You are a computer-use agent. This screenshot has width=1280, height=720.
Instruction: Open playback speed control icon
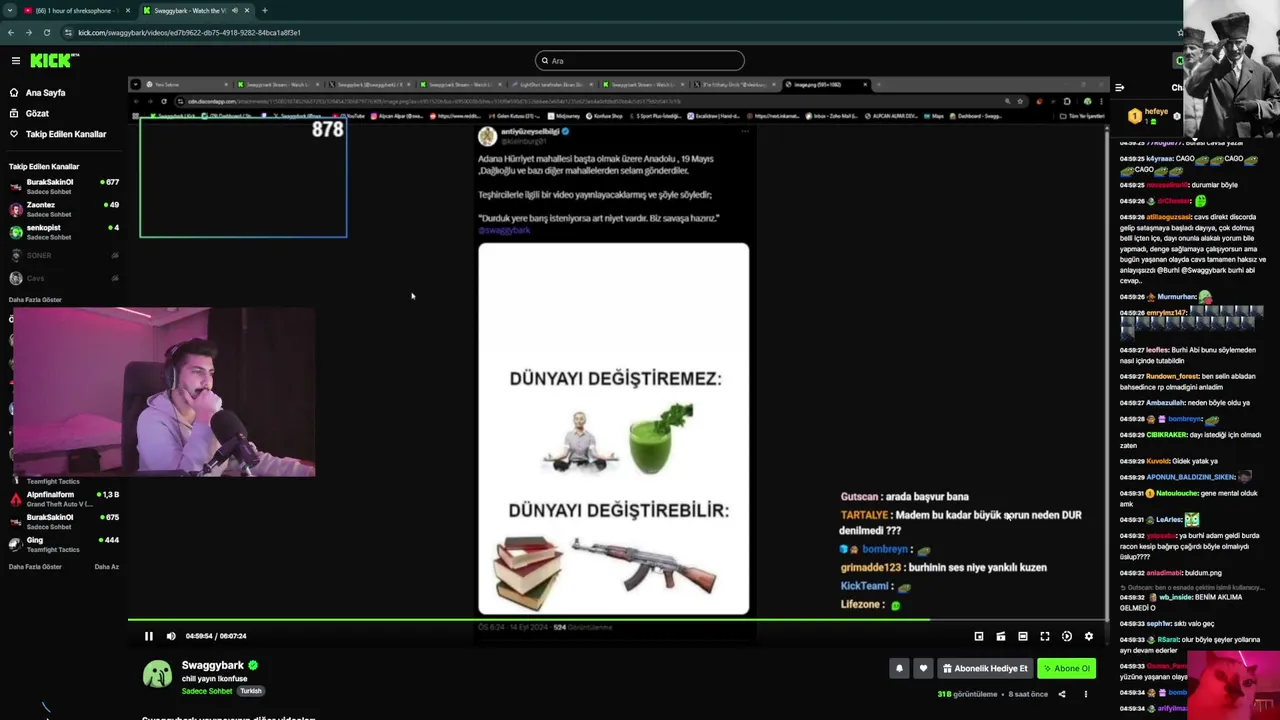pyautogui.click(x=1067, y=636)
